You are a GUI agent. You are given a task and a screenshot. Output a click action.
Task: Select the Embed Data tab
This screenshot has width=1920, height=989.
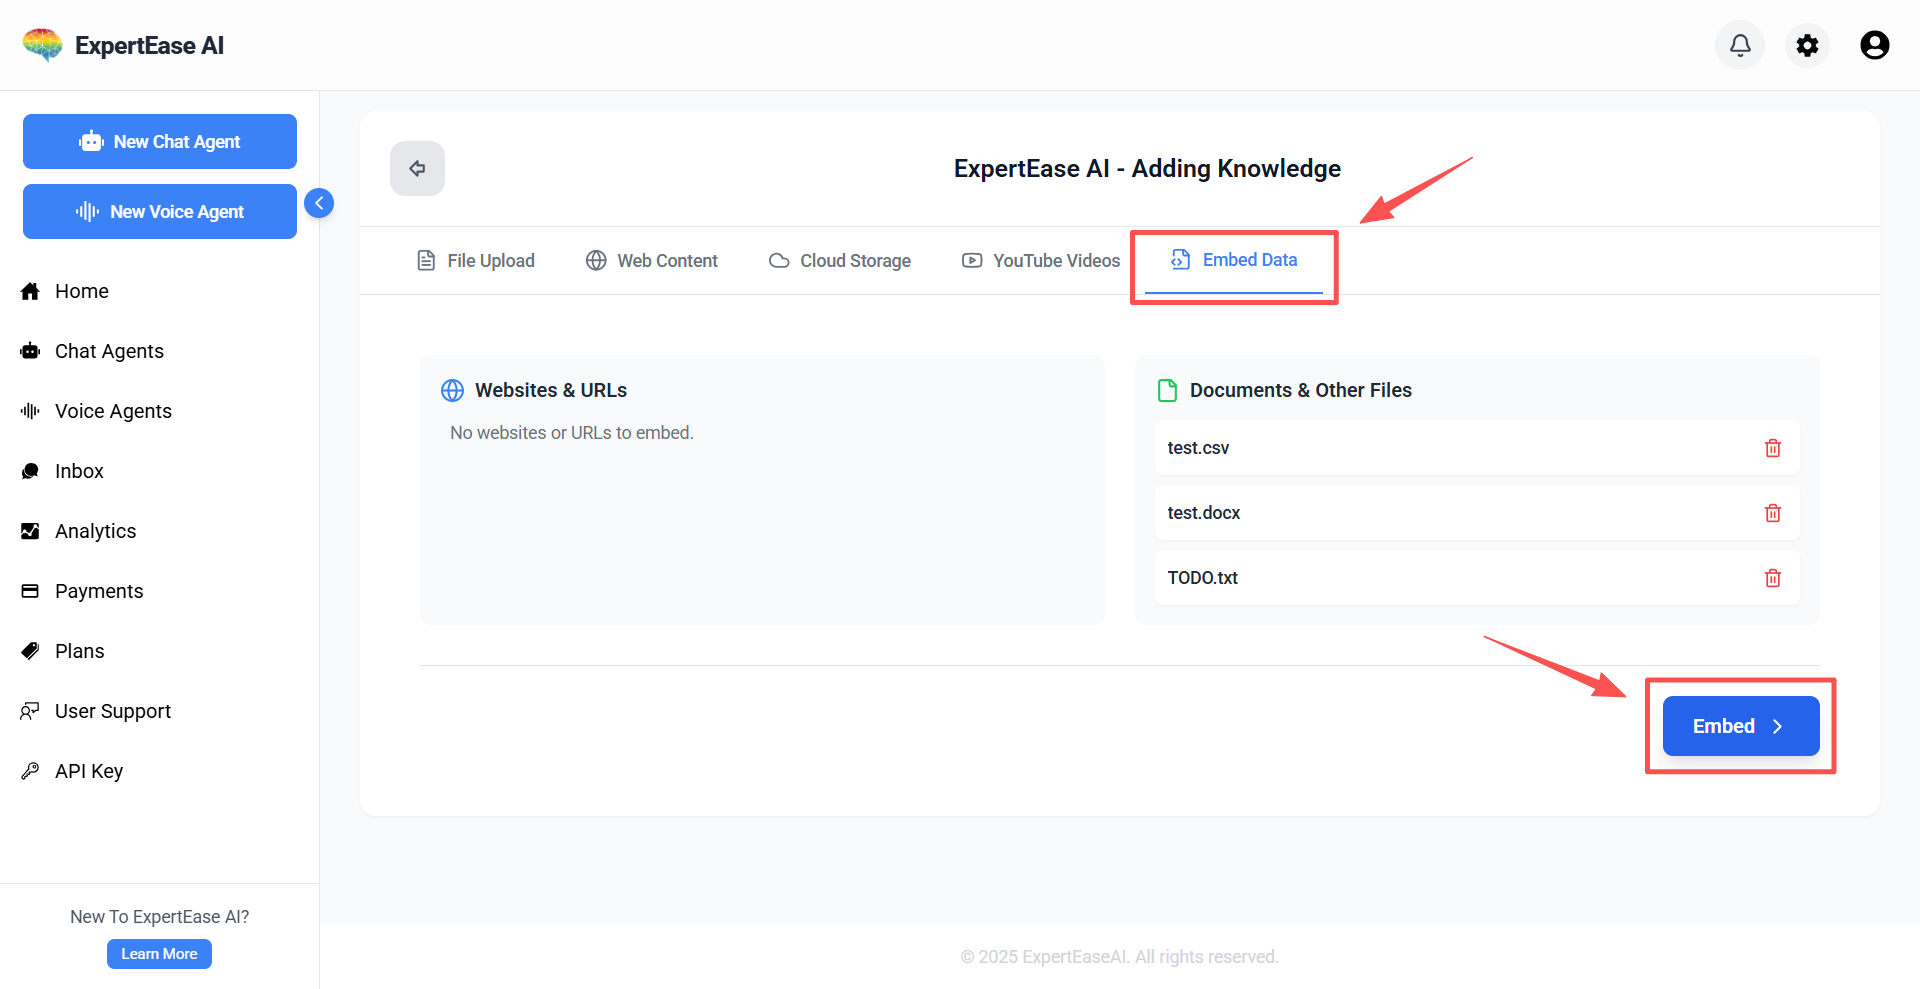pyautogui.click(x=1234, y=260)
